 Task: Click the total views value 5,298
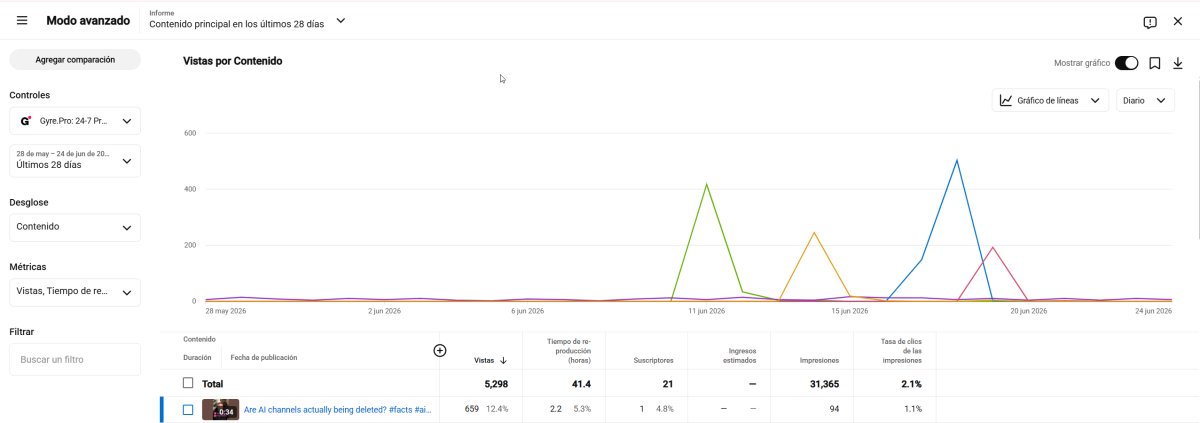pyautogui.click(x=494, y=384)
